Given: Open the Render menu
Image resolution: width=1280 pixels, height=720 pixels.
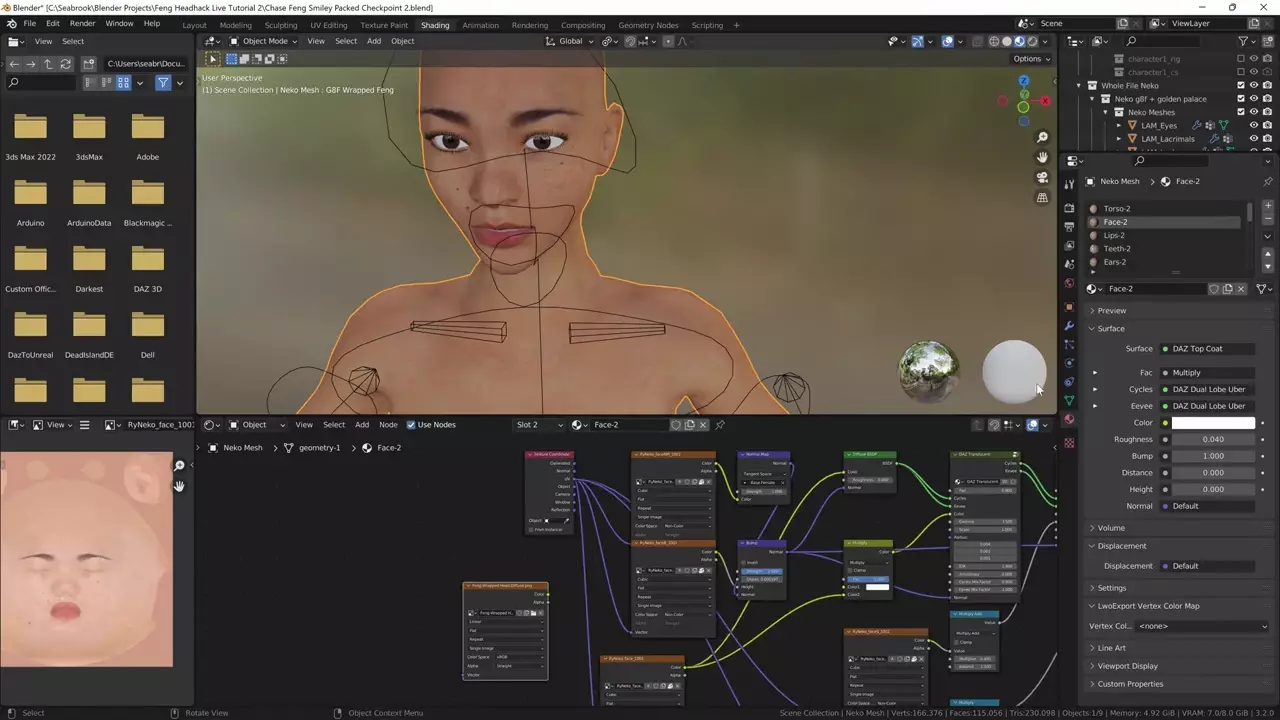Looking at the screenshot, I should [83, 23].
